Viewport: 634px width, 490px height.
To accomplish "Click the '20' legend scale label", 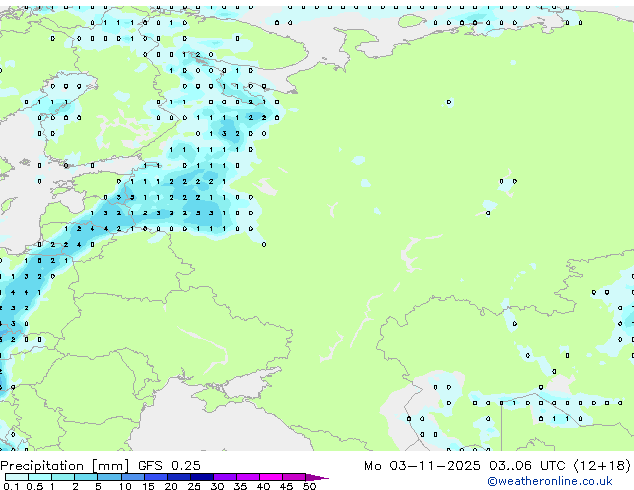I will click(x=171, y=486).
